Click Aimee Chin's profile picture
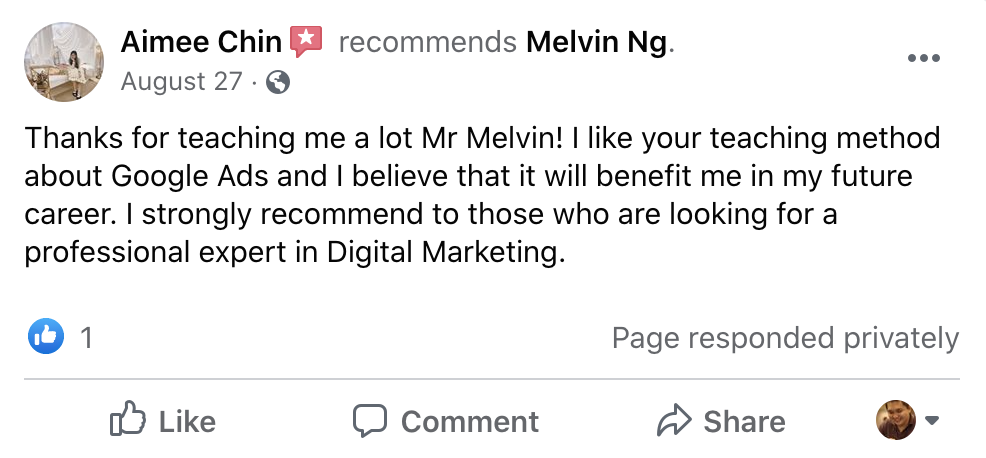This screenshot has width=986, height=458. (64, 62)
